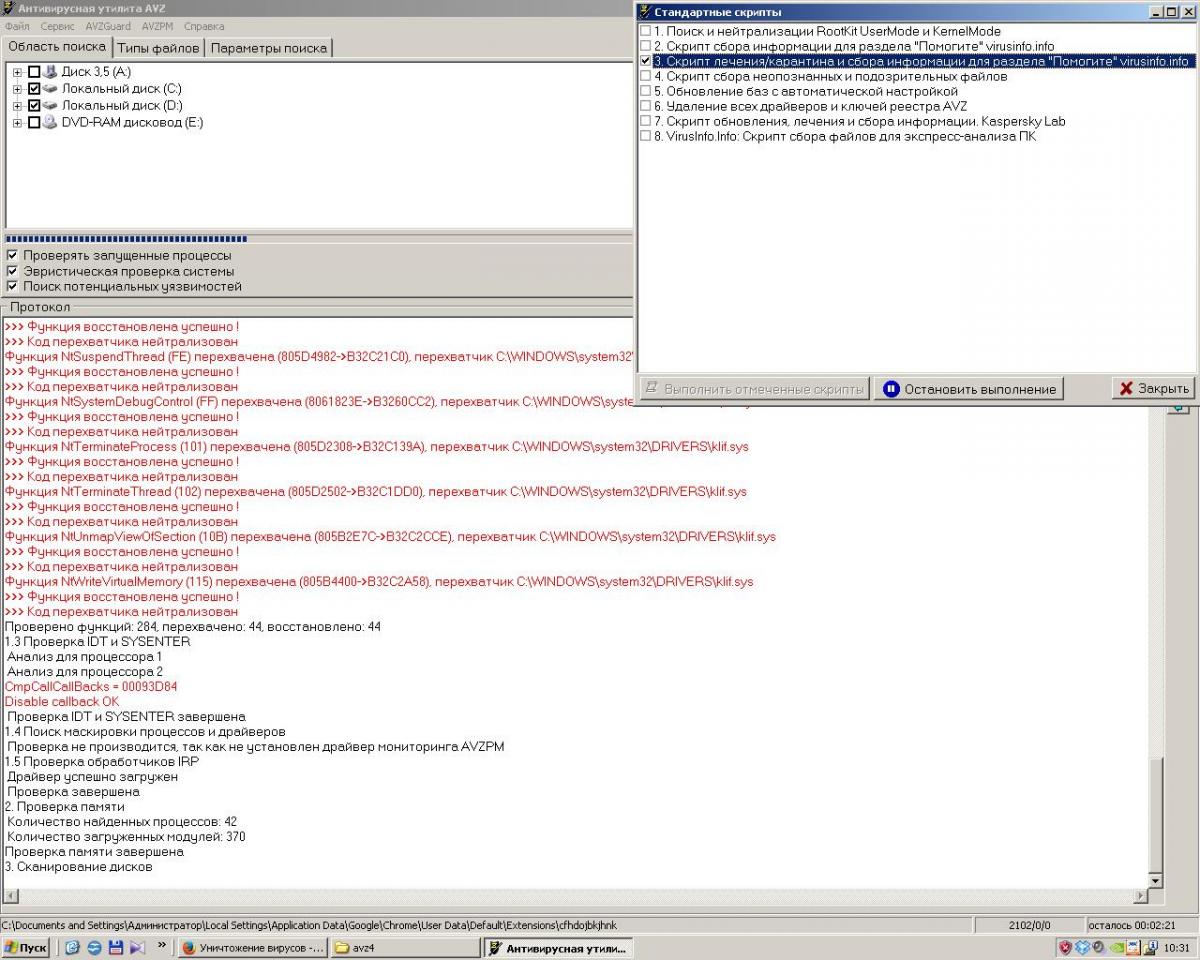The height and width of the screenshot is (960, 1200).
Task: Select script 8 VirusInfo.Info экспресс-анализа entry
Action: 844,136
